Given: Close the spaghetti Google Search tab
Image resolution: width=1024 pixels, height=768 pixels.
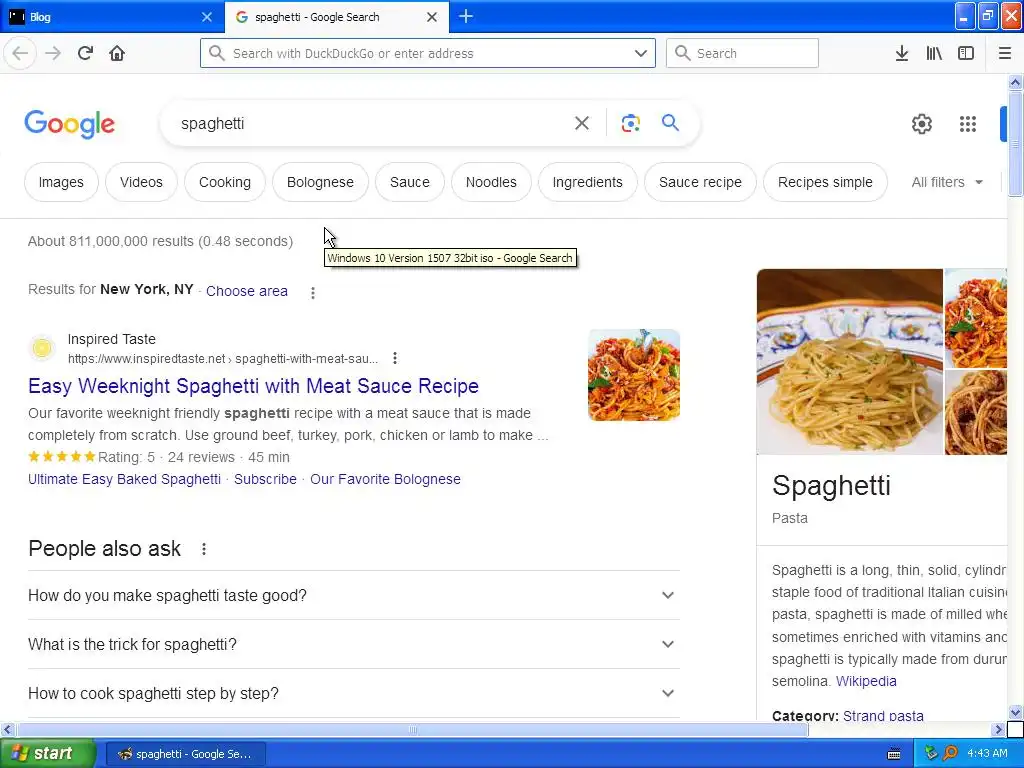Looking at the screenshot, I should tap(432, 17).
